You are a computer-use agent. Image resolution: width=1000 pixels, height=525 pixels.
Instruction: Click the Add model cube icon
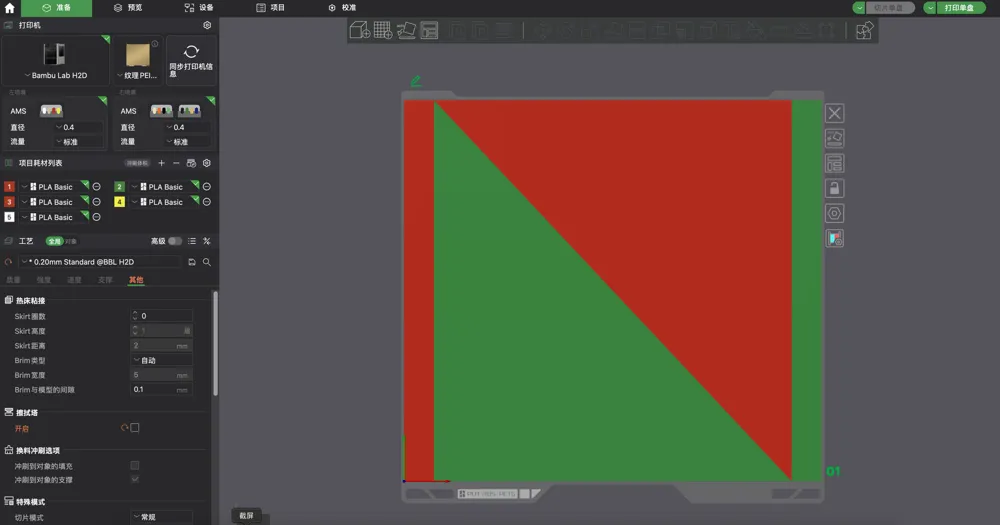360,31
